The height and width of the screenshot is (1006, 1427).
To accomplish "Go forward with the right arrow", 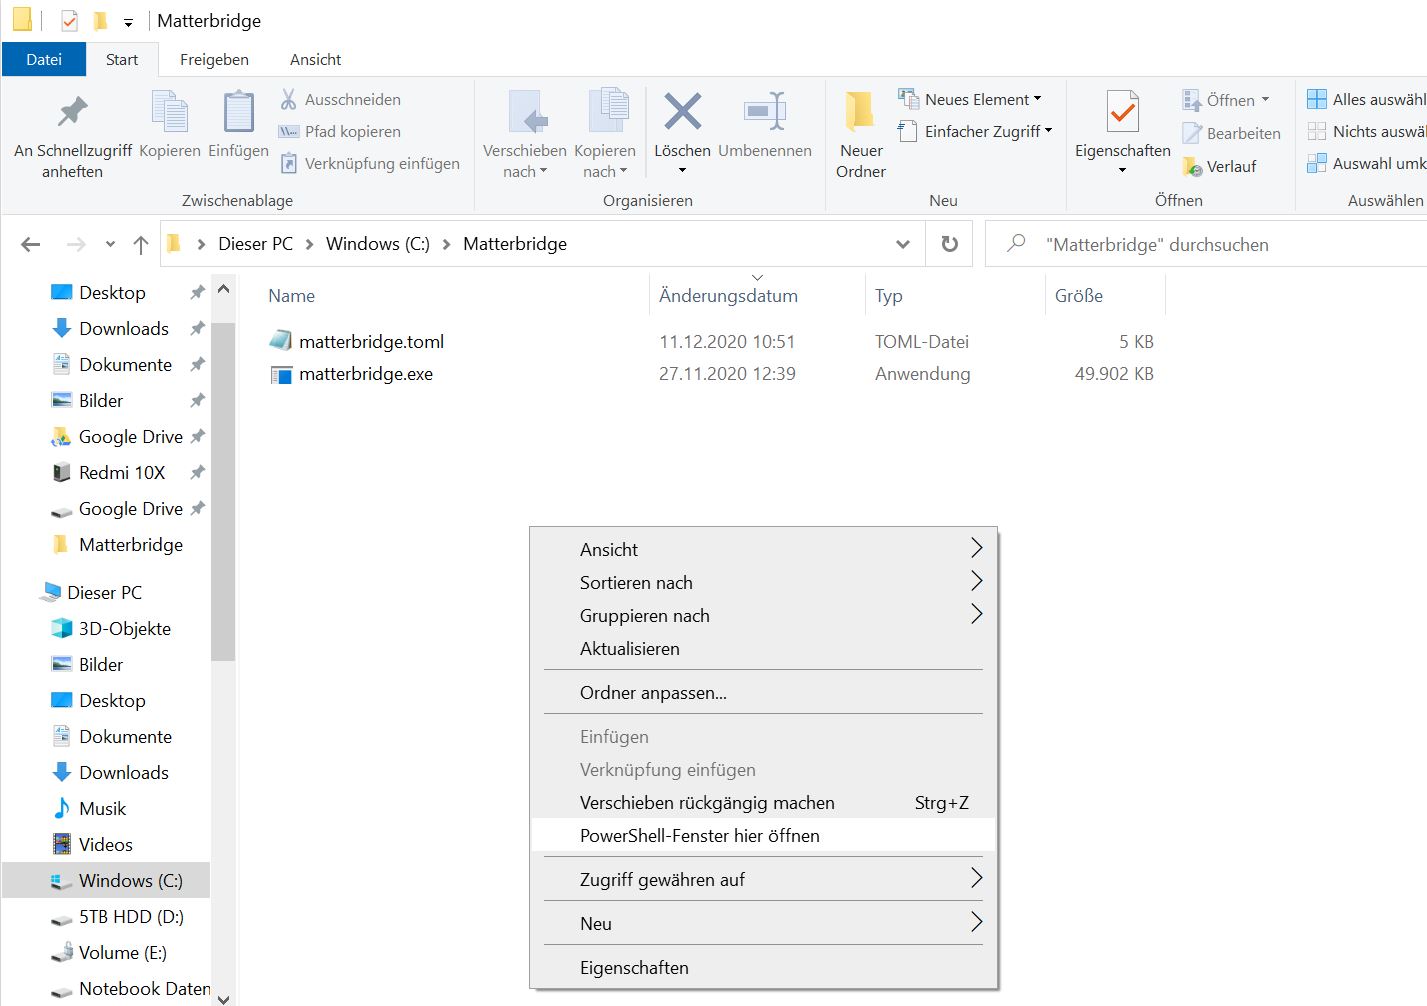I will point(75,244).
